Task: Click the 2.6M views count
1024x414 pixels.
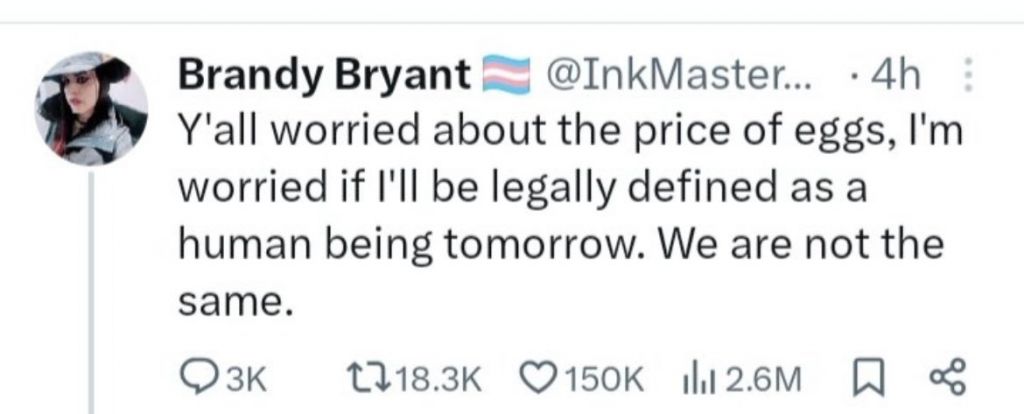Action: pyautogui.click(x=765, y=378)
